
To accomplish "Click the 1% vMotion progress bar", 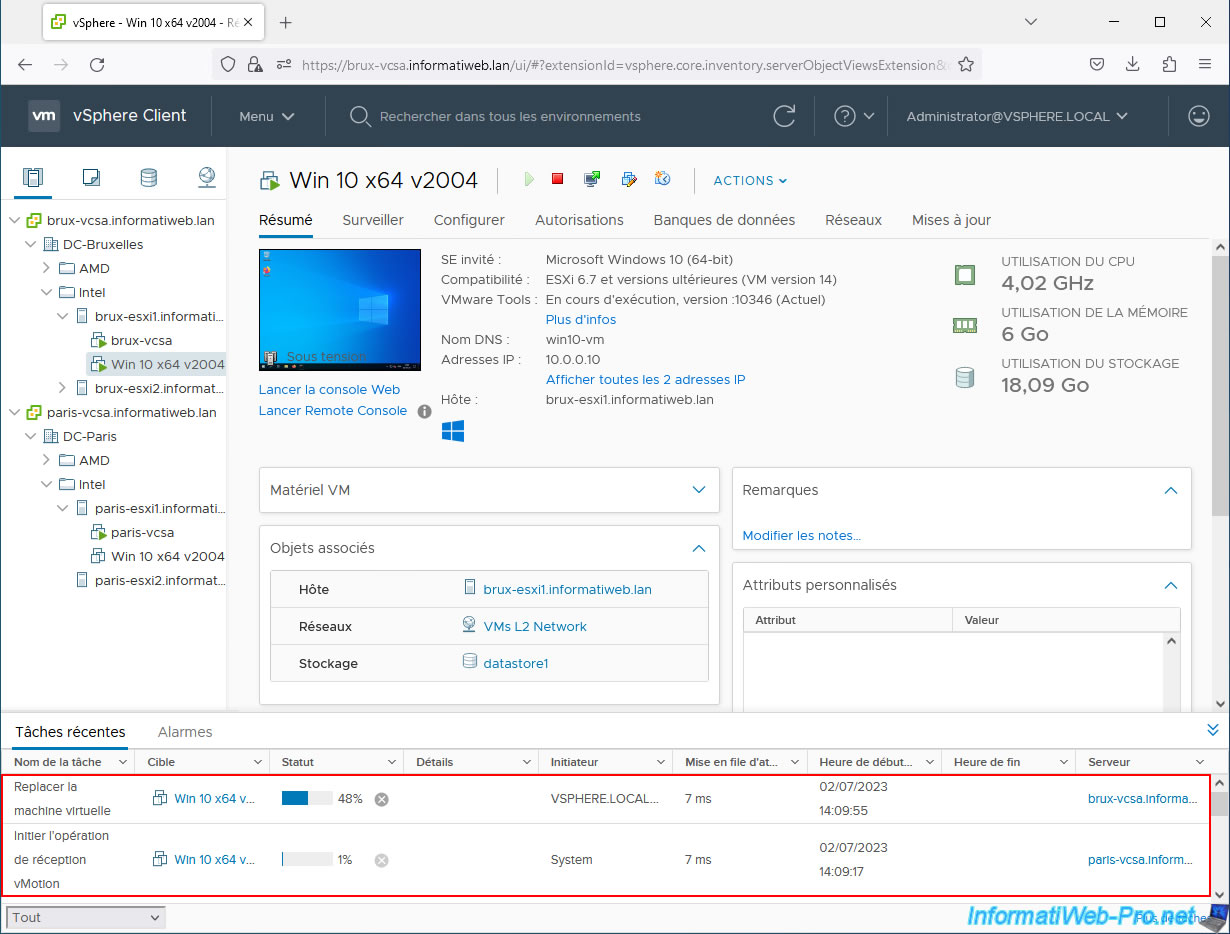I will tap(307, 860).
